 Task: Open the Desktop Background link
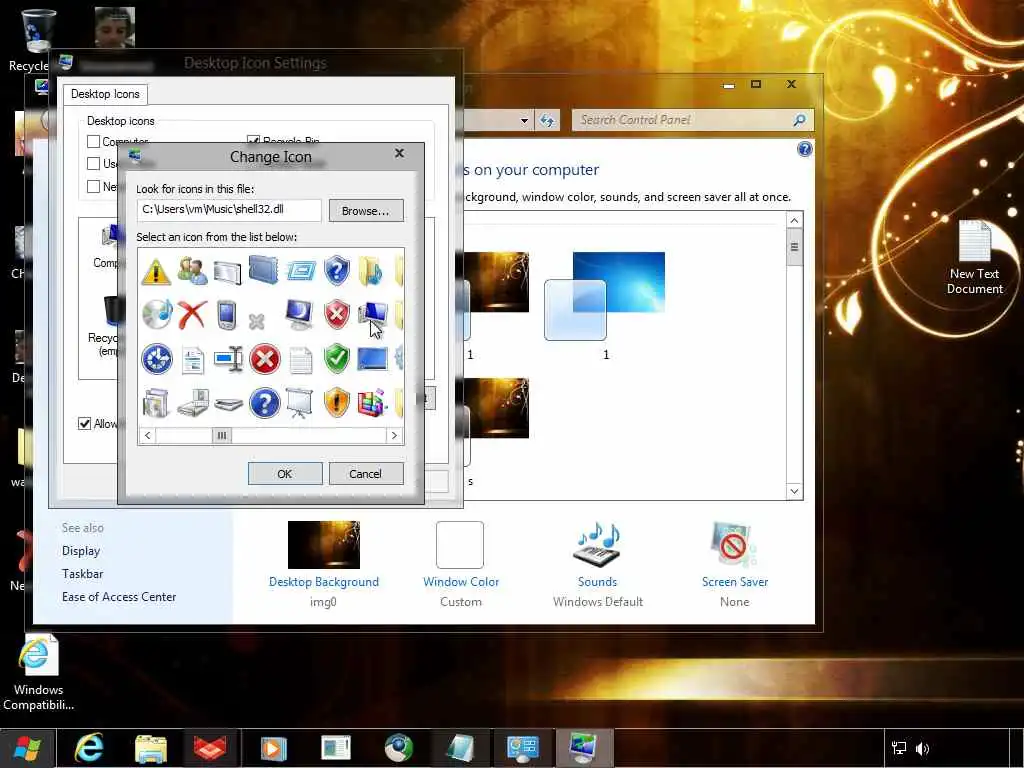tap(324, 582)
